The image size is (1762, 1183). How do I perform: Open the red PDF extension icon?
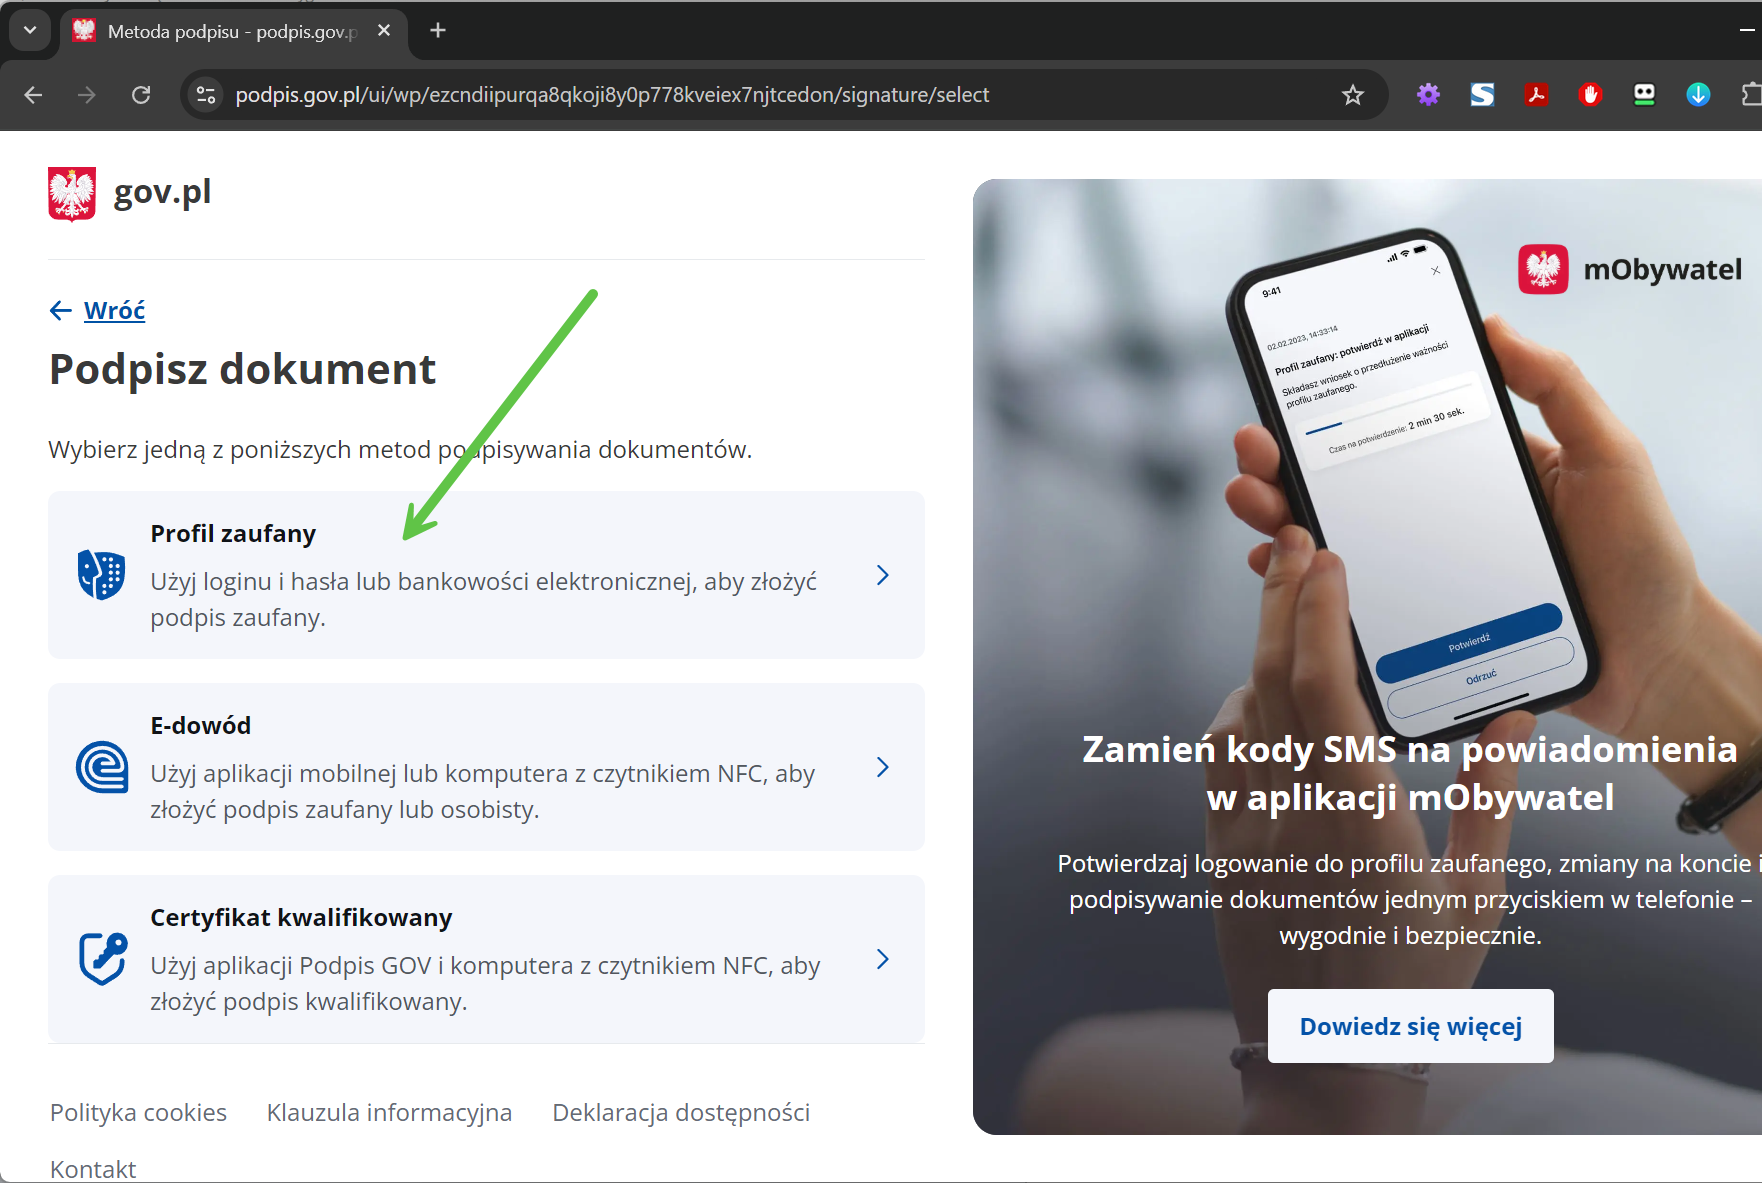(1536, 95)
